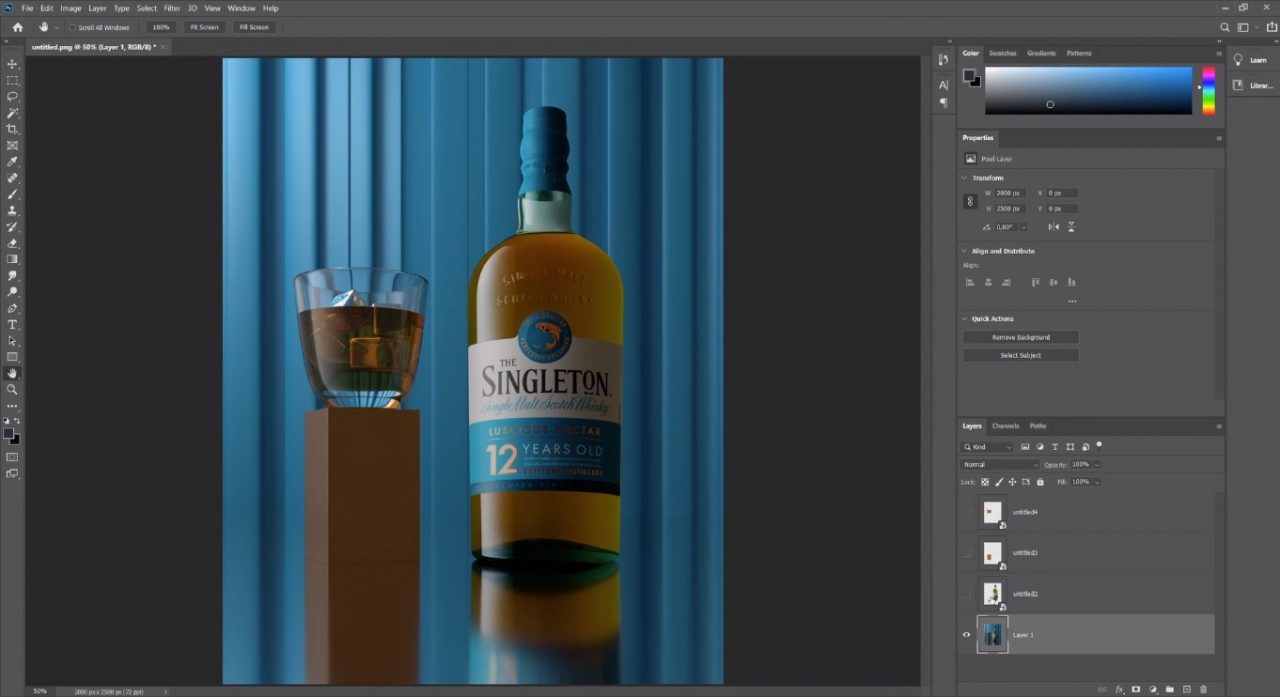Open the Opacity slider dropdown
Screen dimensions: 1280x697
[x=1097, y=465]
